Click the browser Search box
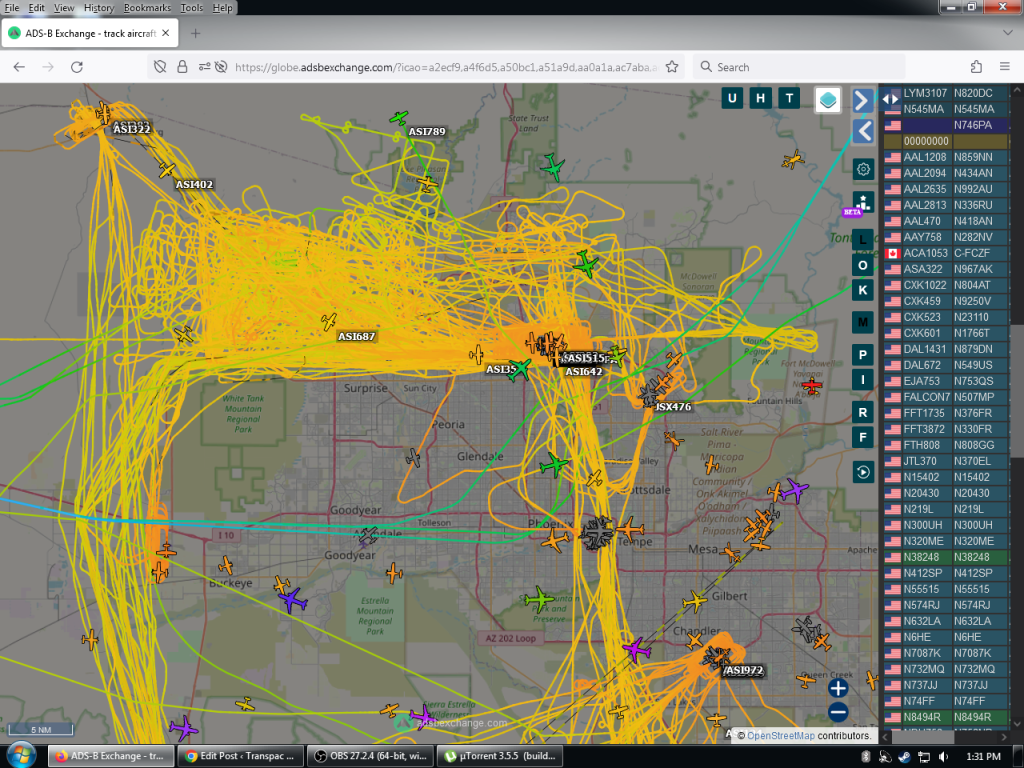 (799, 67)
